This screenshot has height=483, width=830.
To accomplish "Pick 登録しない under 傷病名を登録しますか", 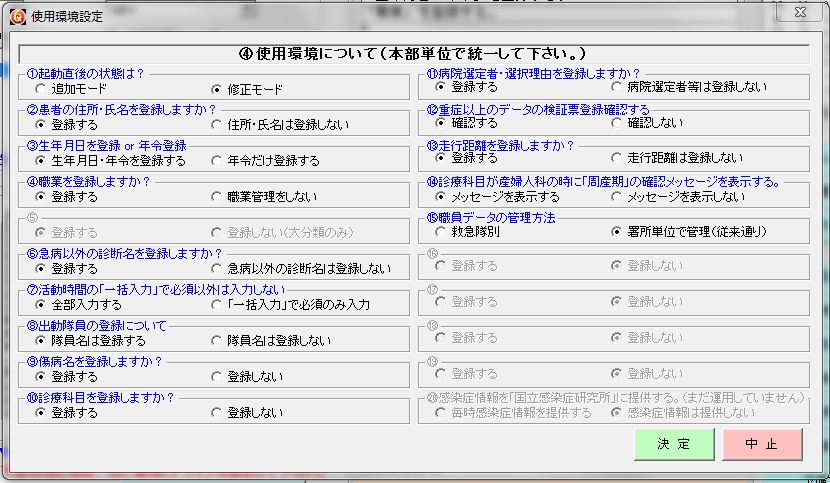I will pos(216,377).
